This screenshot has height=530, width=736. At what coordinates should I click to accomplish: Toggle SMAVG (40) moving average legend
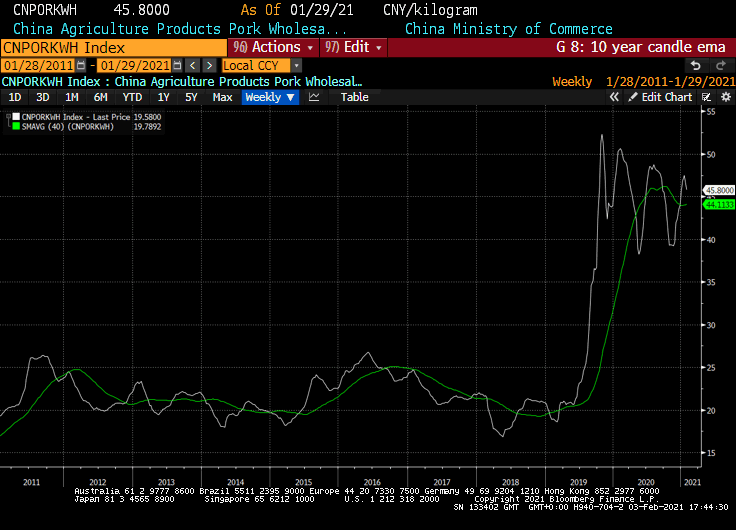(x=62, y=127)
